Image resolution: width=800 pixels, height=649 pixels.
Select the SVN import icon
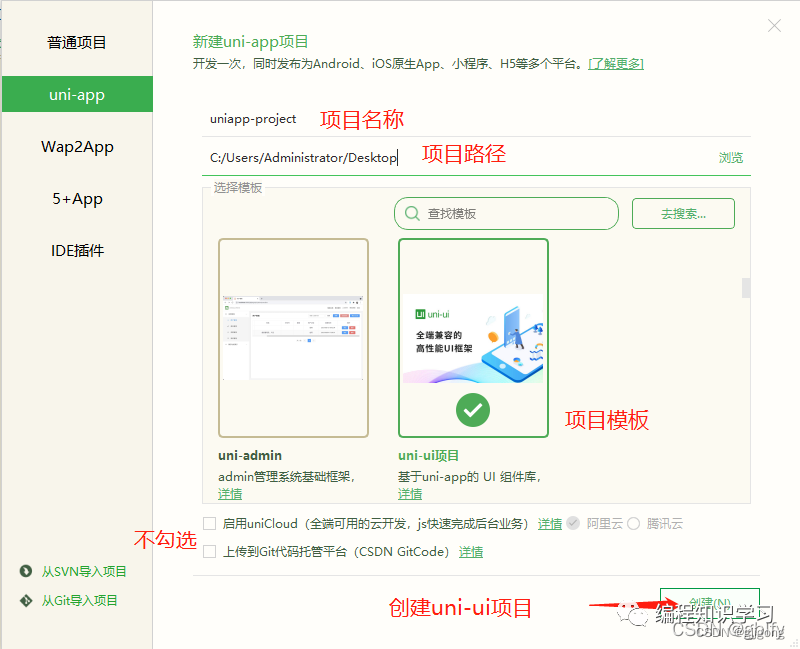28,571
